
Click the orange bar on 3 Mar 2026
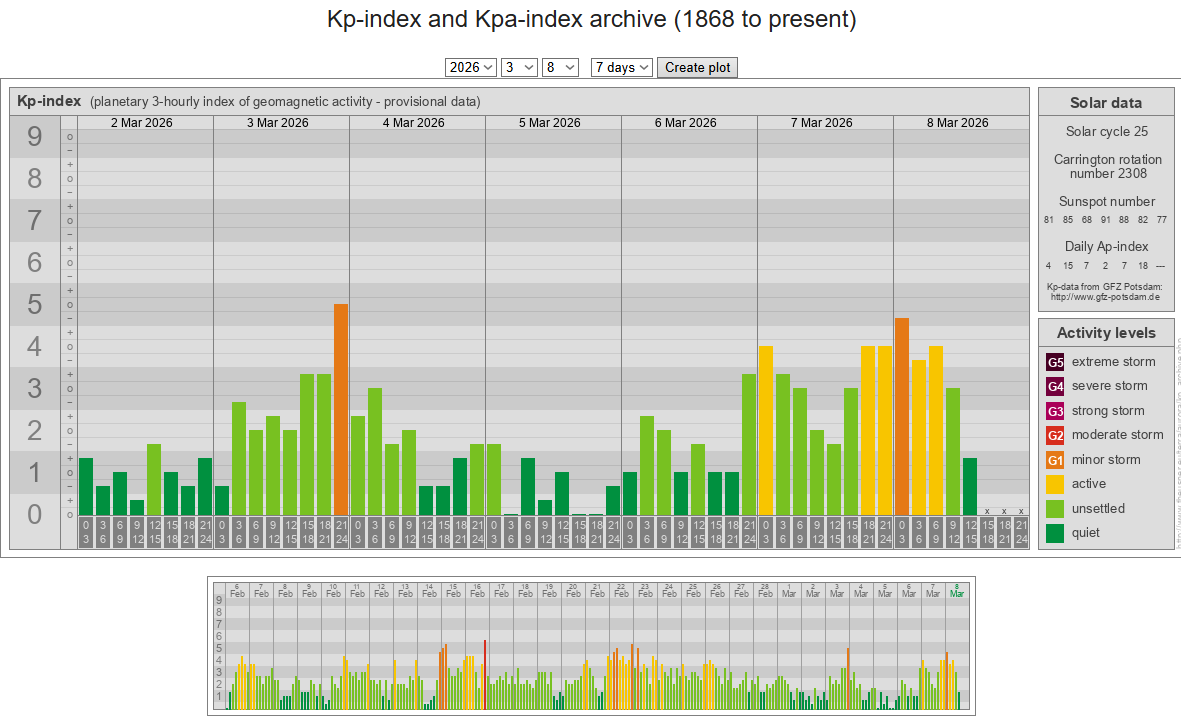click(341, 409)
